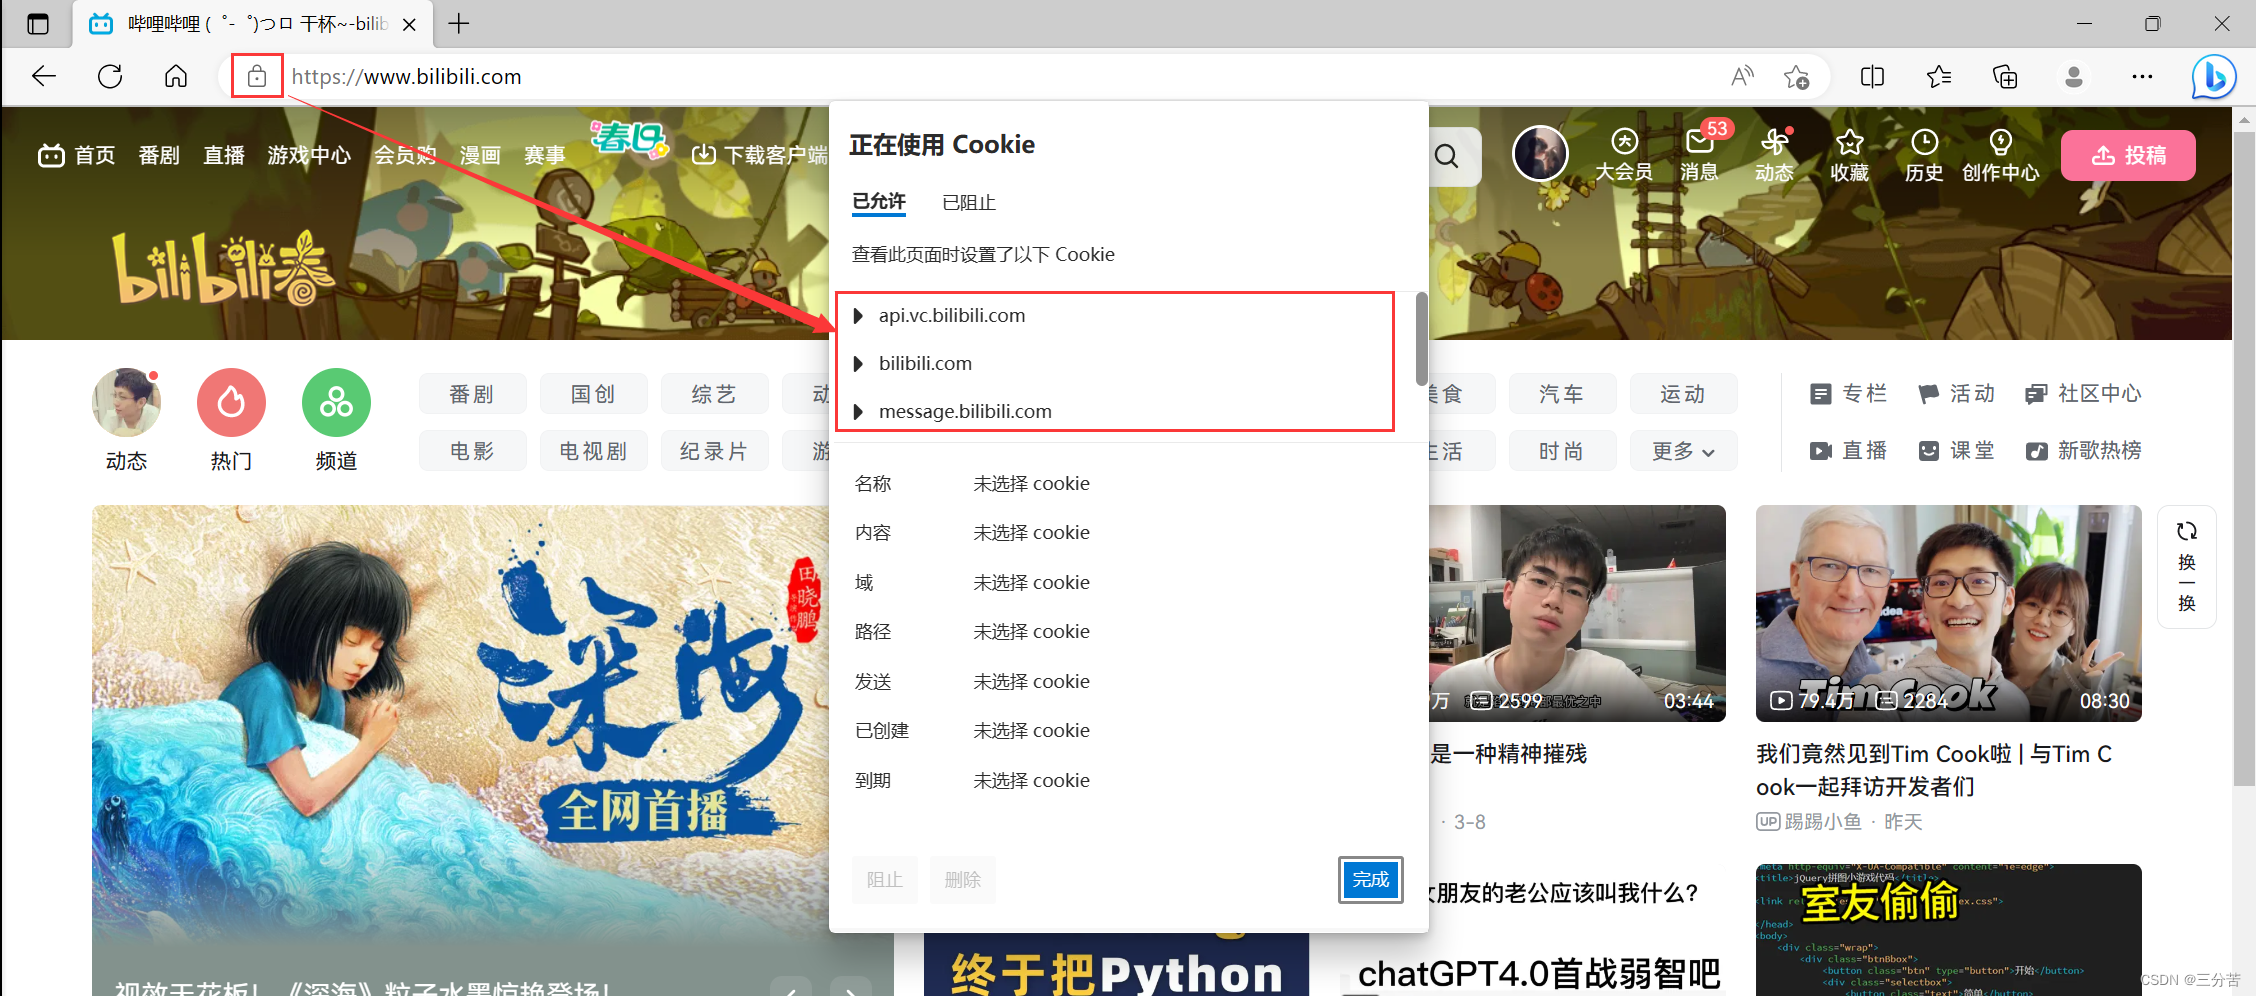Viewport: 2256px width, 996px height.
Task: Open the browser profile icon
Action: pyautogui.click(x=2073, y=76)
